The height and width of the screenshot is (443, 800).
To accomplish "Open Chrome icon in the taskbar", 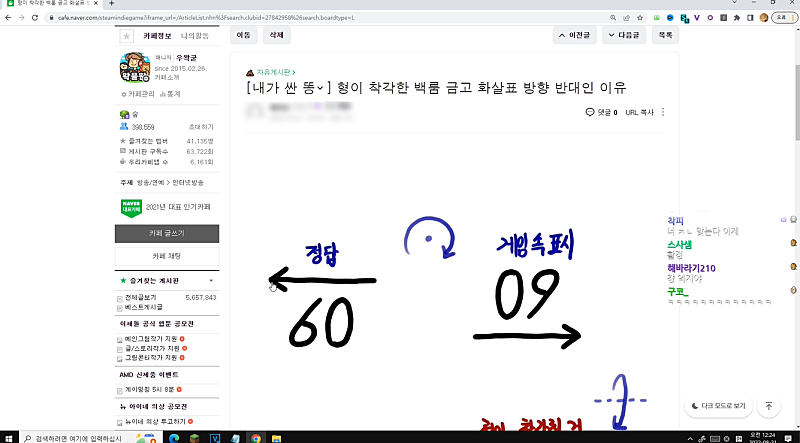I will click(x=256, y=438).
